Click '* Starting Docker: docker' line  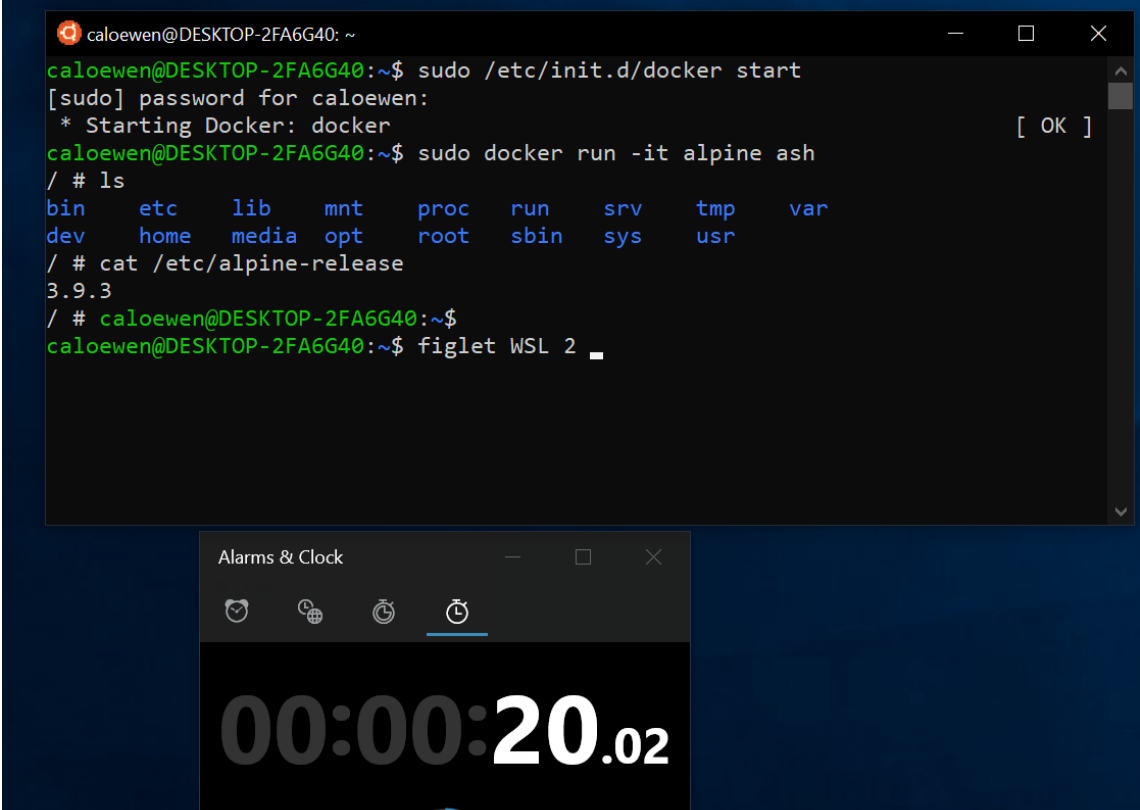coord(225,126)
